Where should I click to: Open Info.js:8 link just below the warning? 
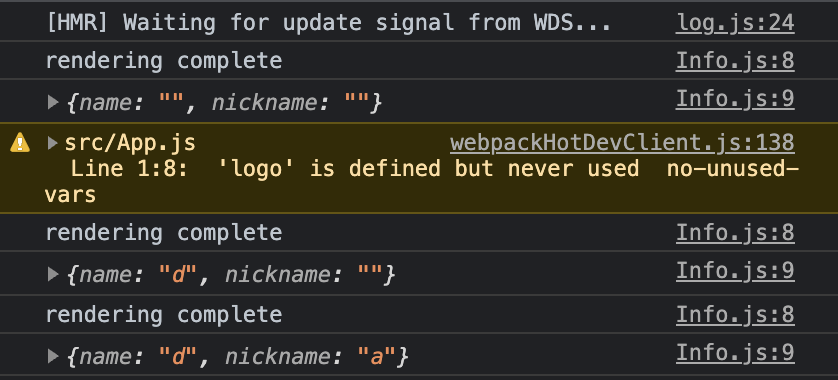(x=735, y=233)
